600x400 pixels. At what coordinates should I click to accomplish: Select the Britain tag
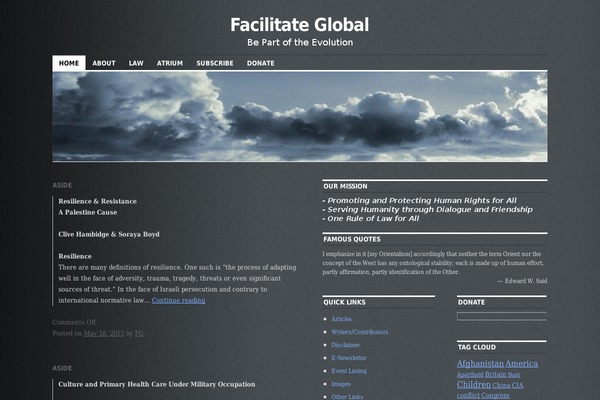[x=496, y=374]
